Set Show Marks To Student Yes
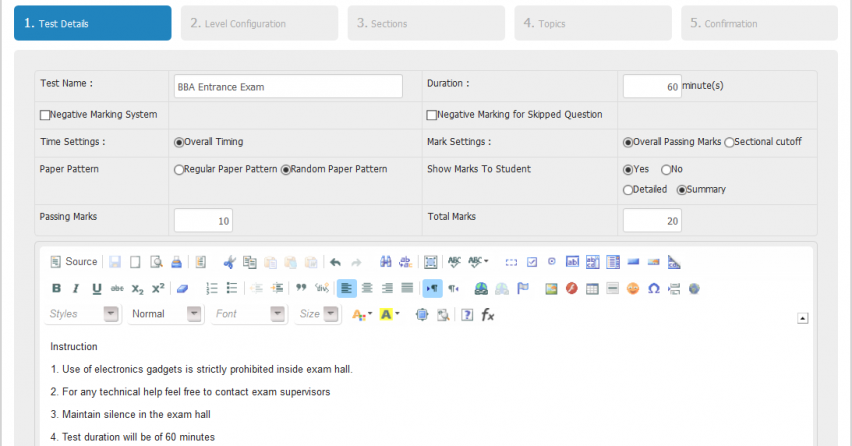 (628, 169)
